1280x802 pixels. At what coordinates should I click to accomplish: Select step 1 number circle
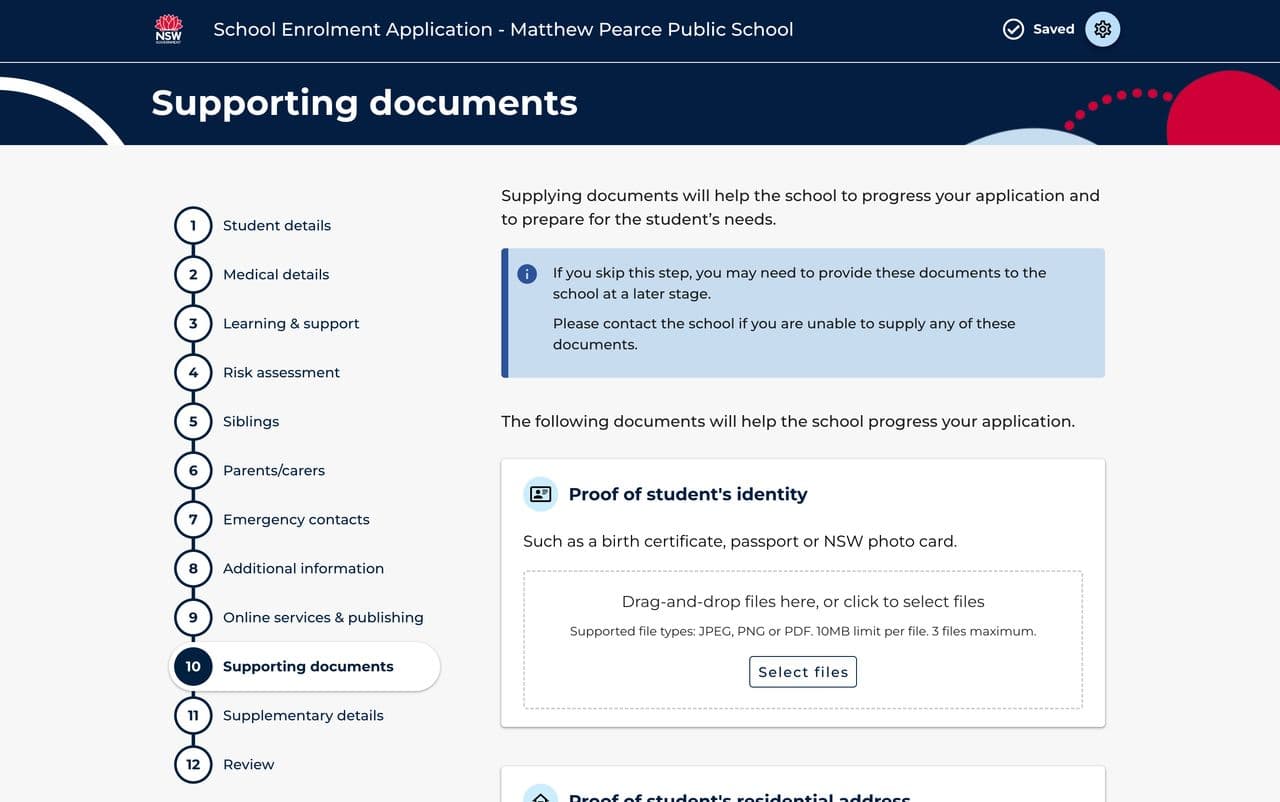(x=193, y=225)
